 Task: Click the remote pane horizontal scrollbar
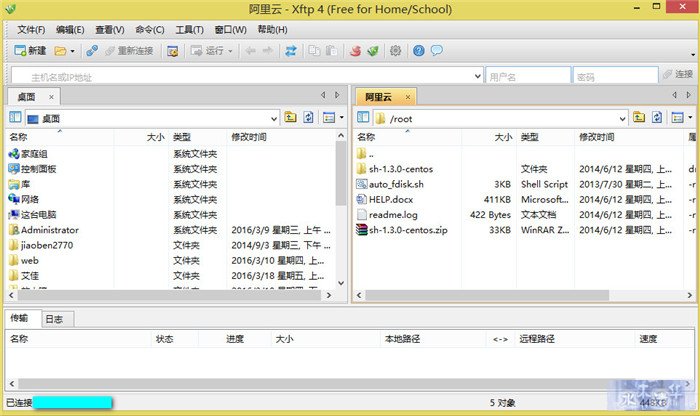[x=487, y=295]
